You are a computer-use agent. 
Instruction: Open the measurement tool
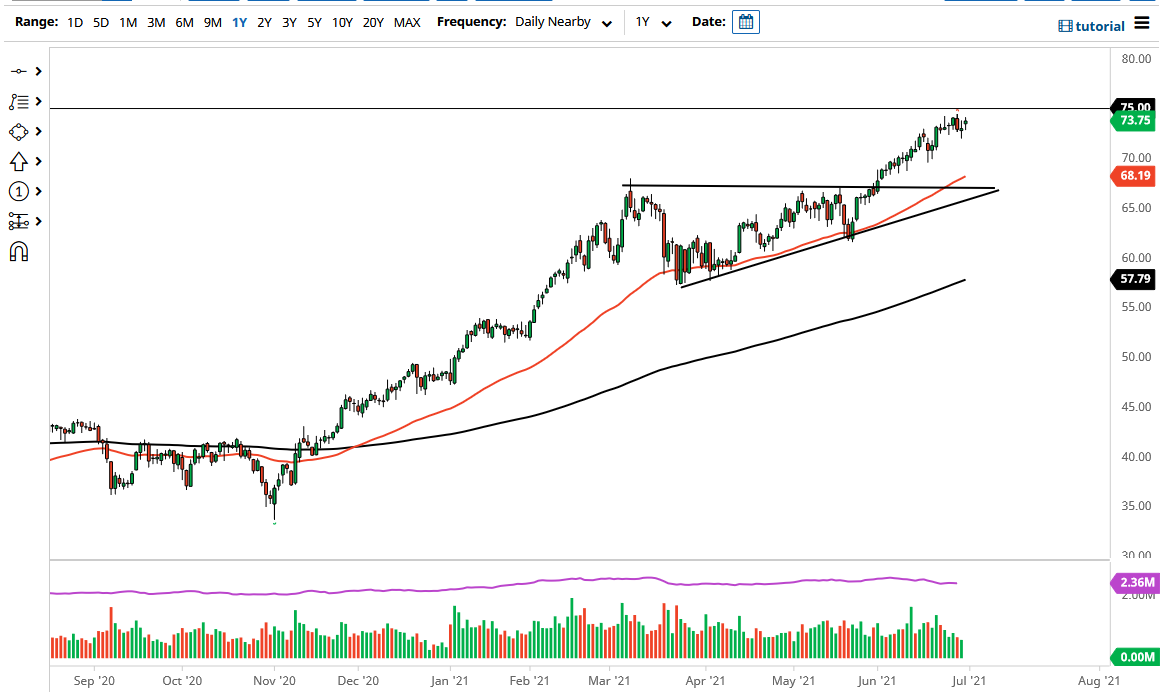pyautogui.click(x=20, y=221)
